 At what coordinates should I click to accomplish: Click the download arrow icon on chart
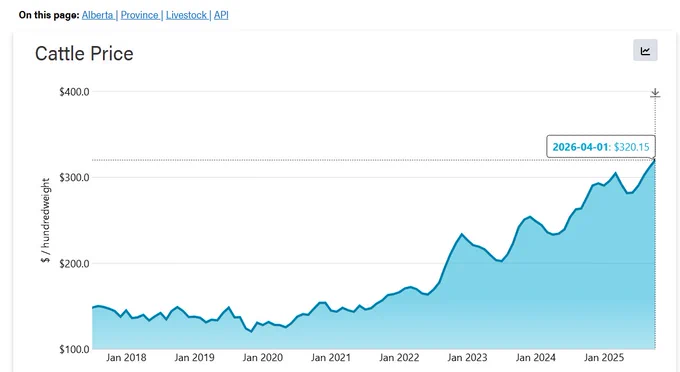click(655, 93)
